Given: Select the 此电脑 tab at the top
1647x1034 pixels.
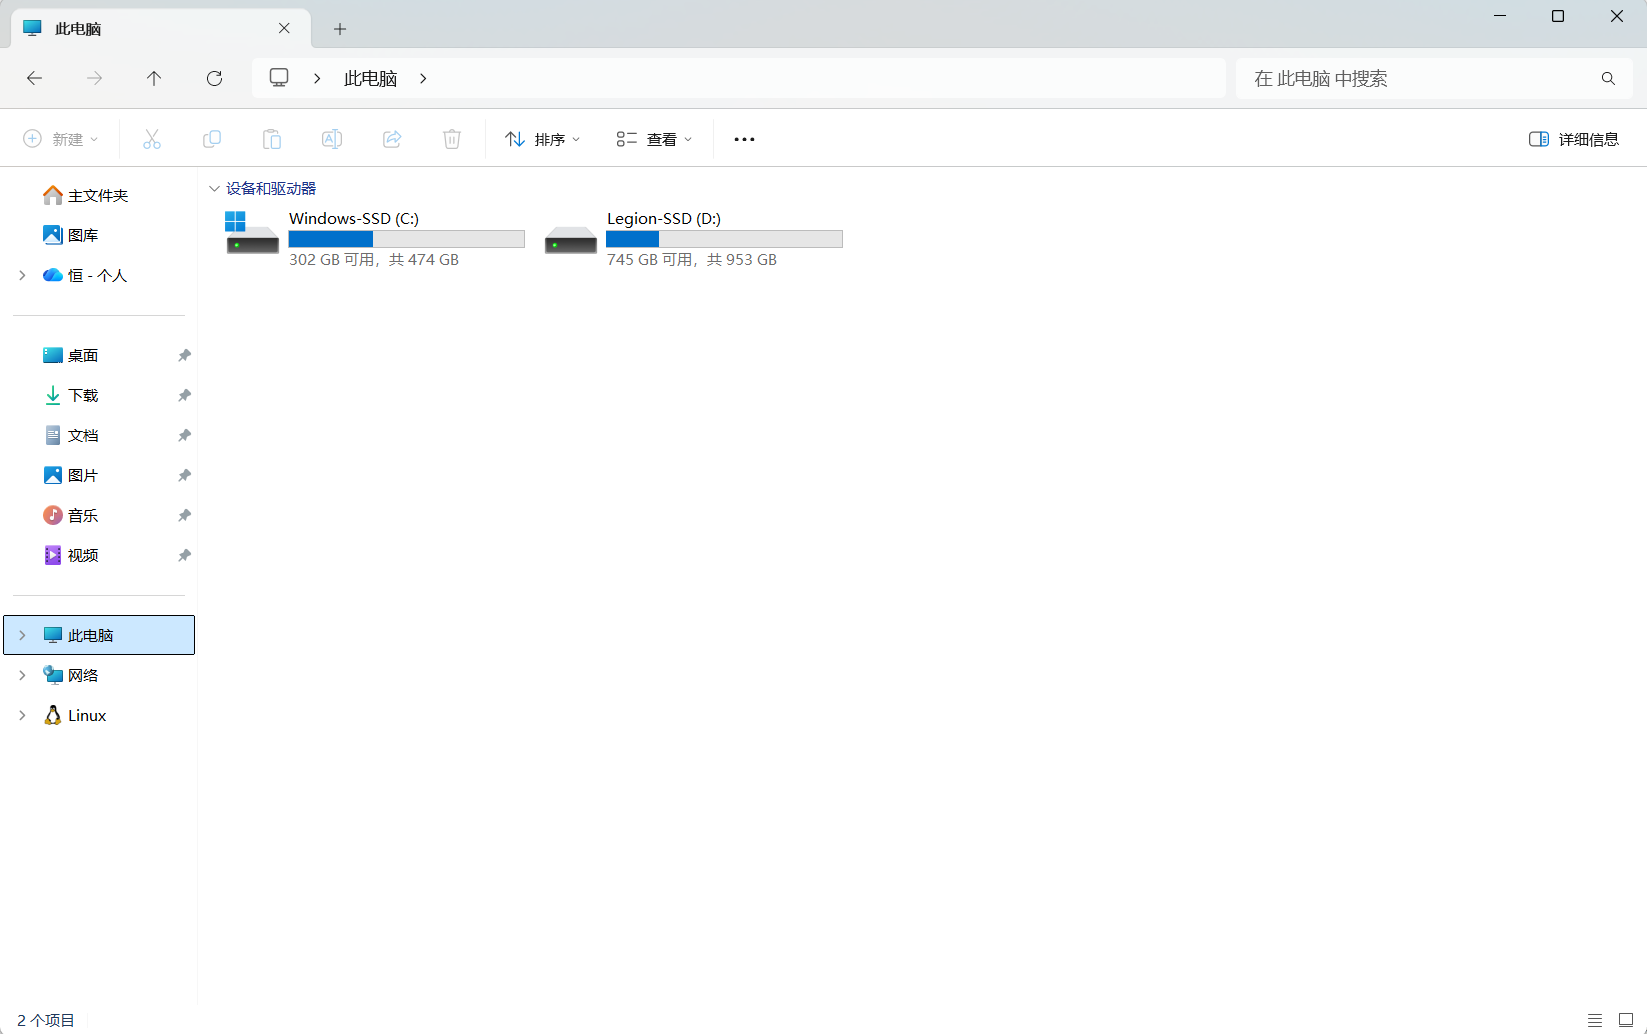Looking at the screenshot, I should point(160,28).
